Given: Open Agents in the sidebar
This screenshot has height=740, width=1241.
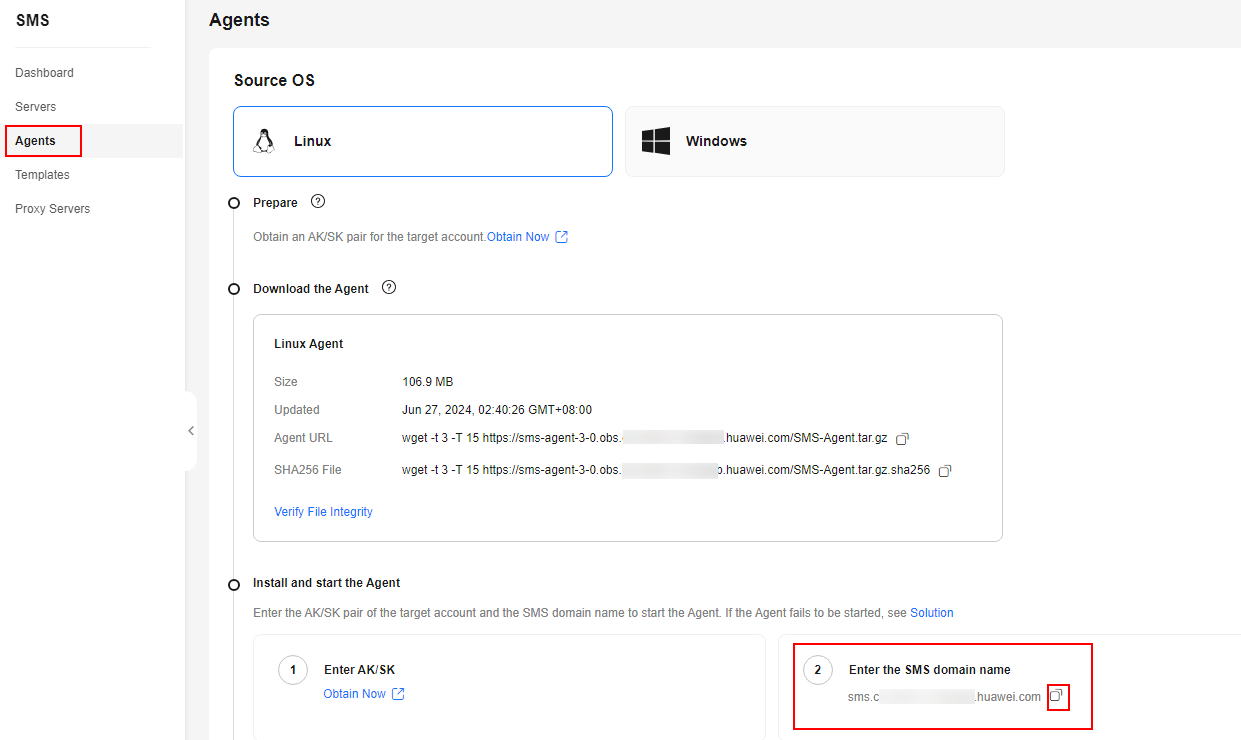Looking at the screenshot, I should pos(36,141).
